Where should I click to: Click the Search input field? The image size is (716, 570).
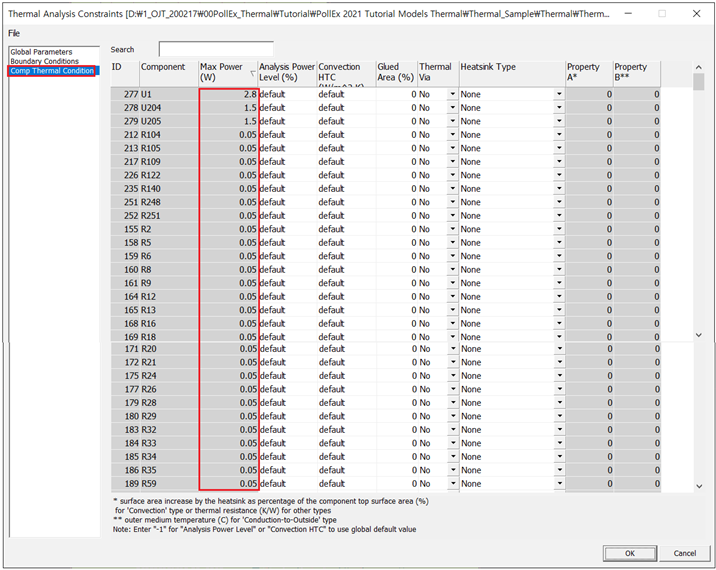click(x=215, y=49)
